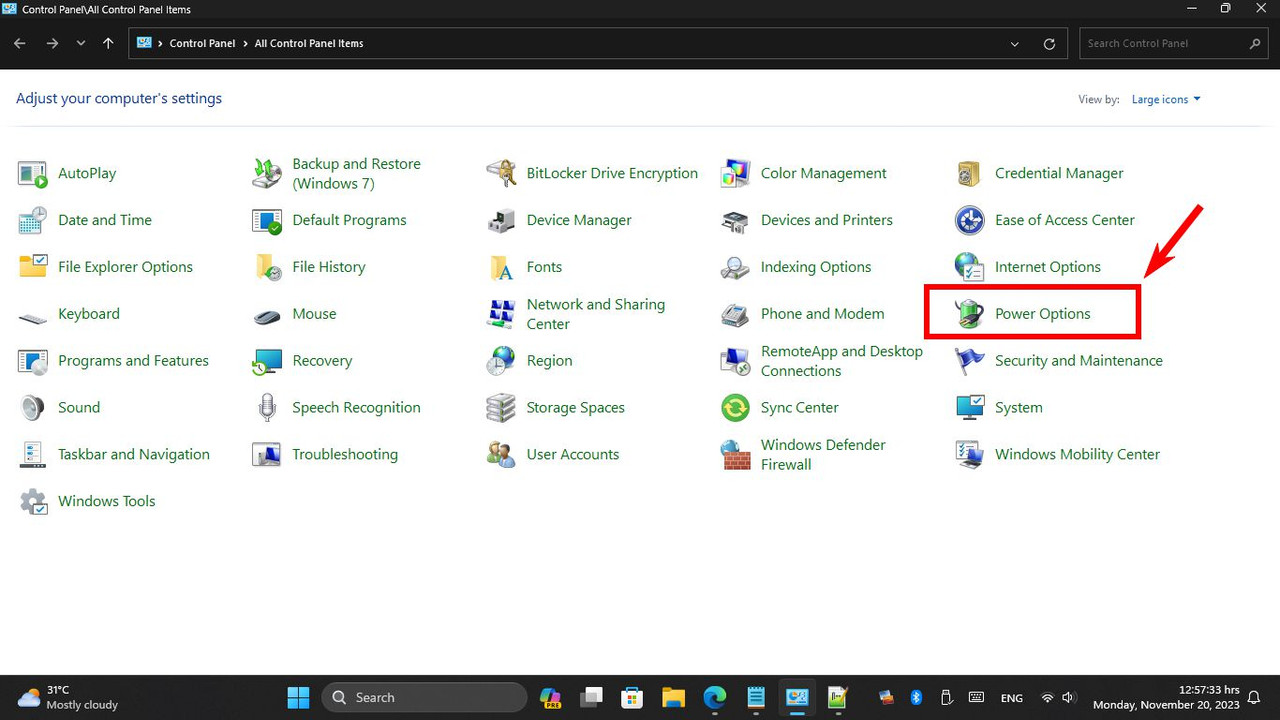Open Network and Sharing Center icon
Screen dimensions: 1280x720
[x=501, y=314]
